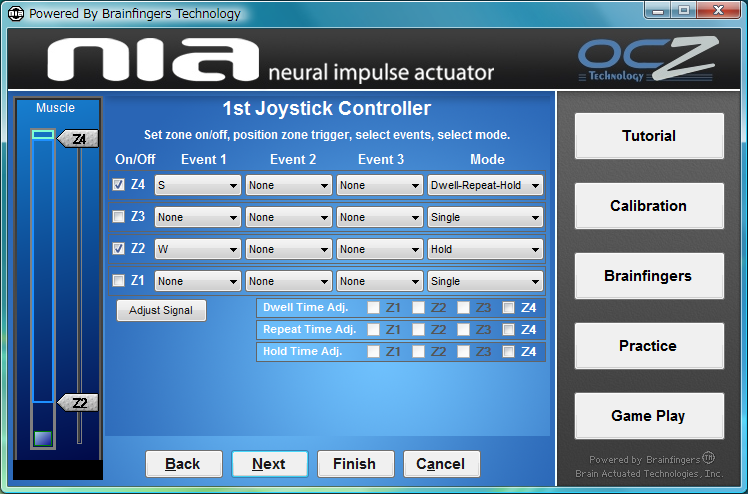Viewport: 748px width, 494px height.
Task: Click the Adjust Signal button
Action: 161,310
